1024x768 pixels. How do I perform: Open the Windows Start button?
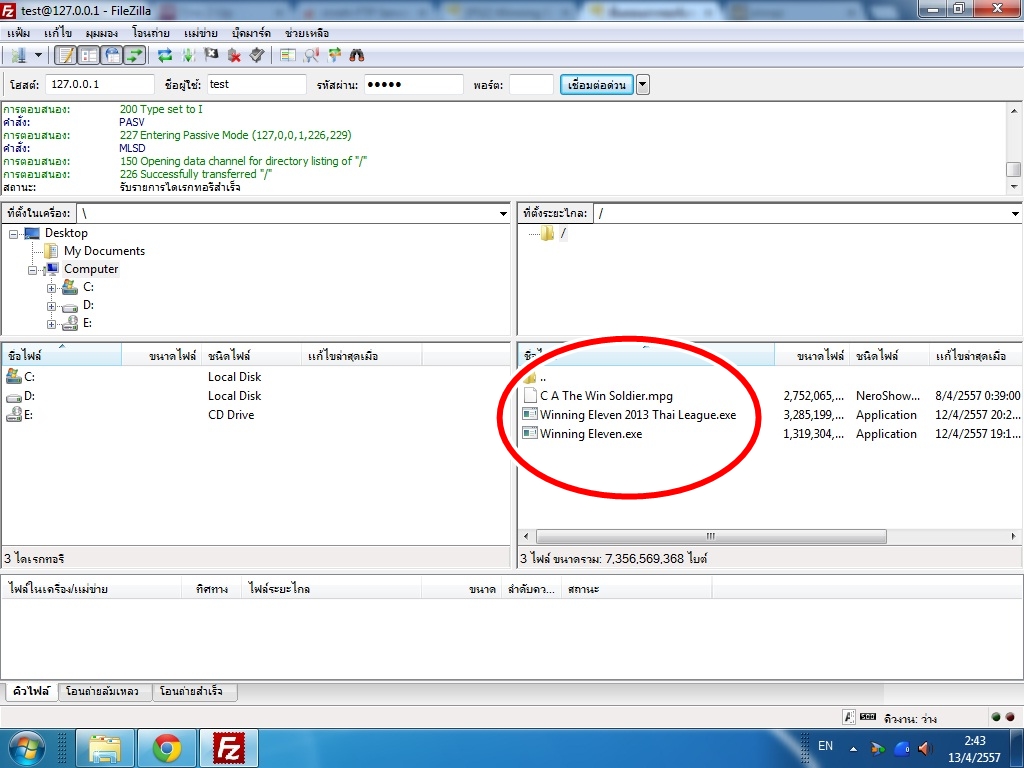[26, 748]
